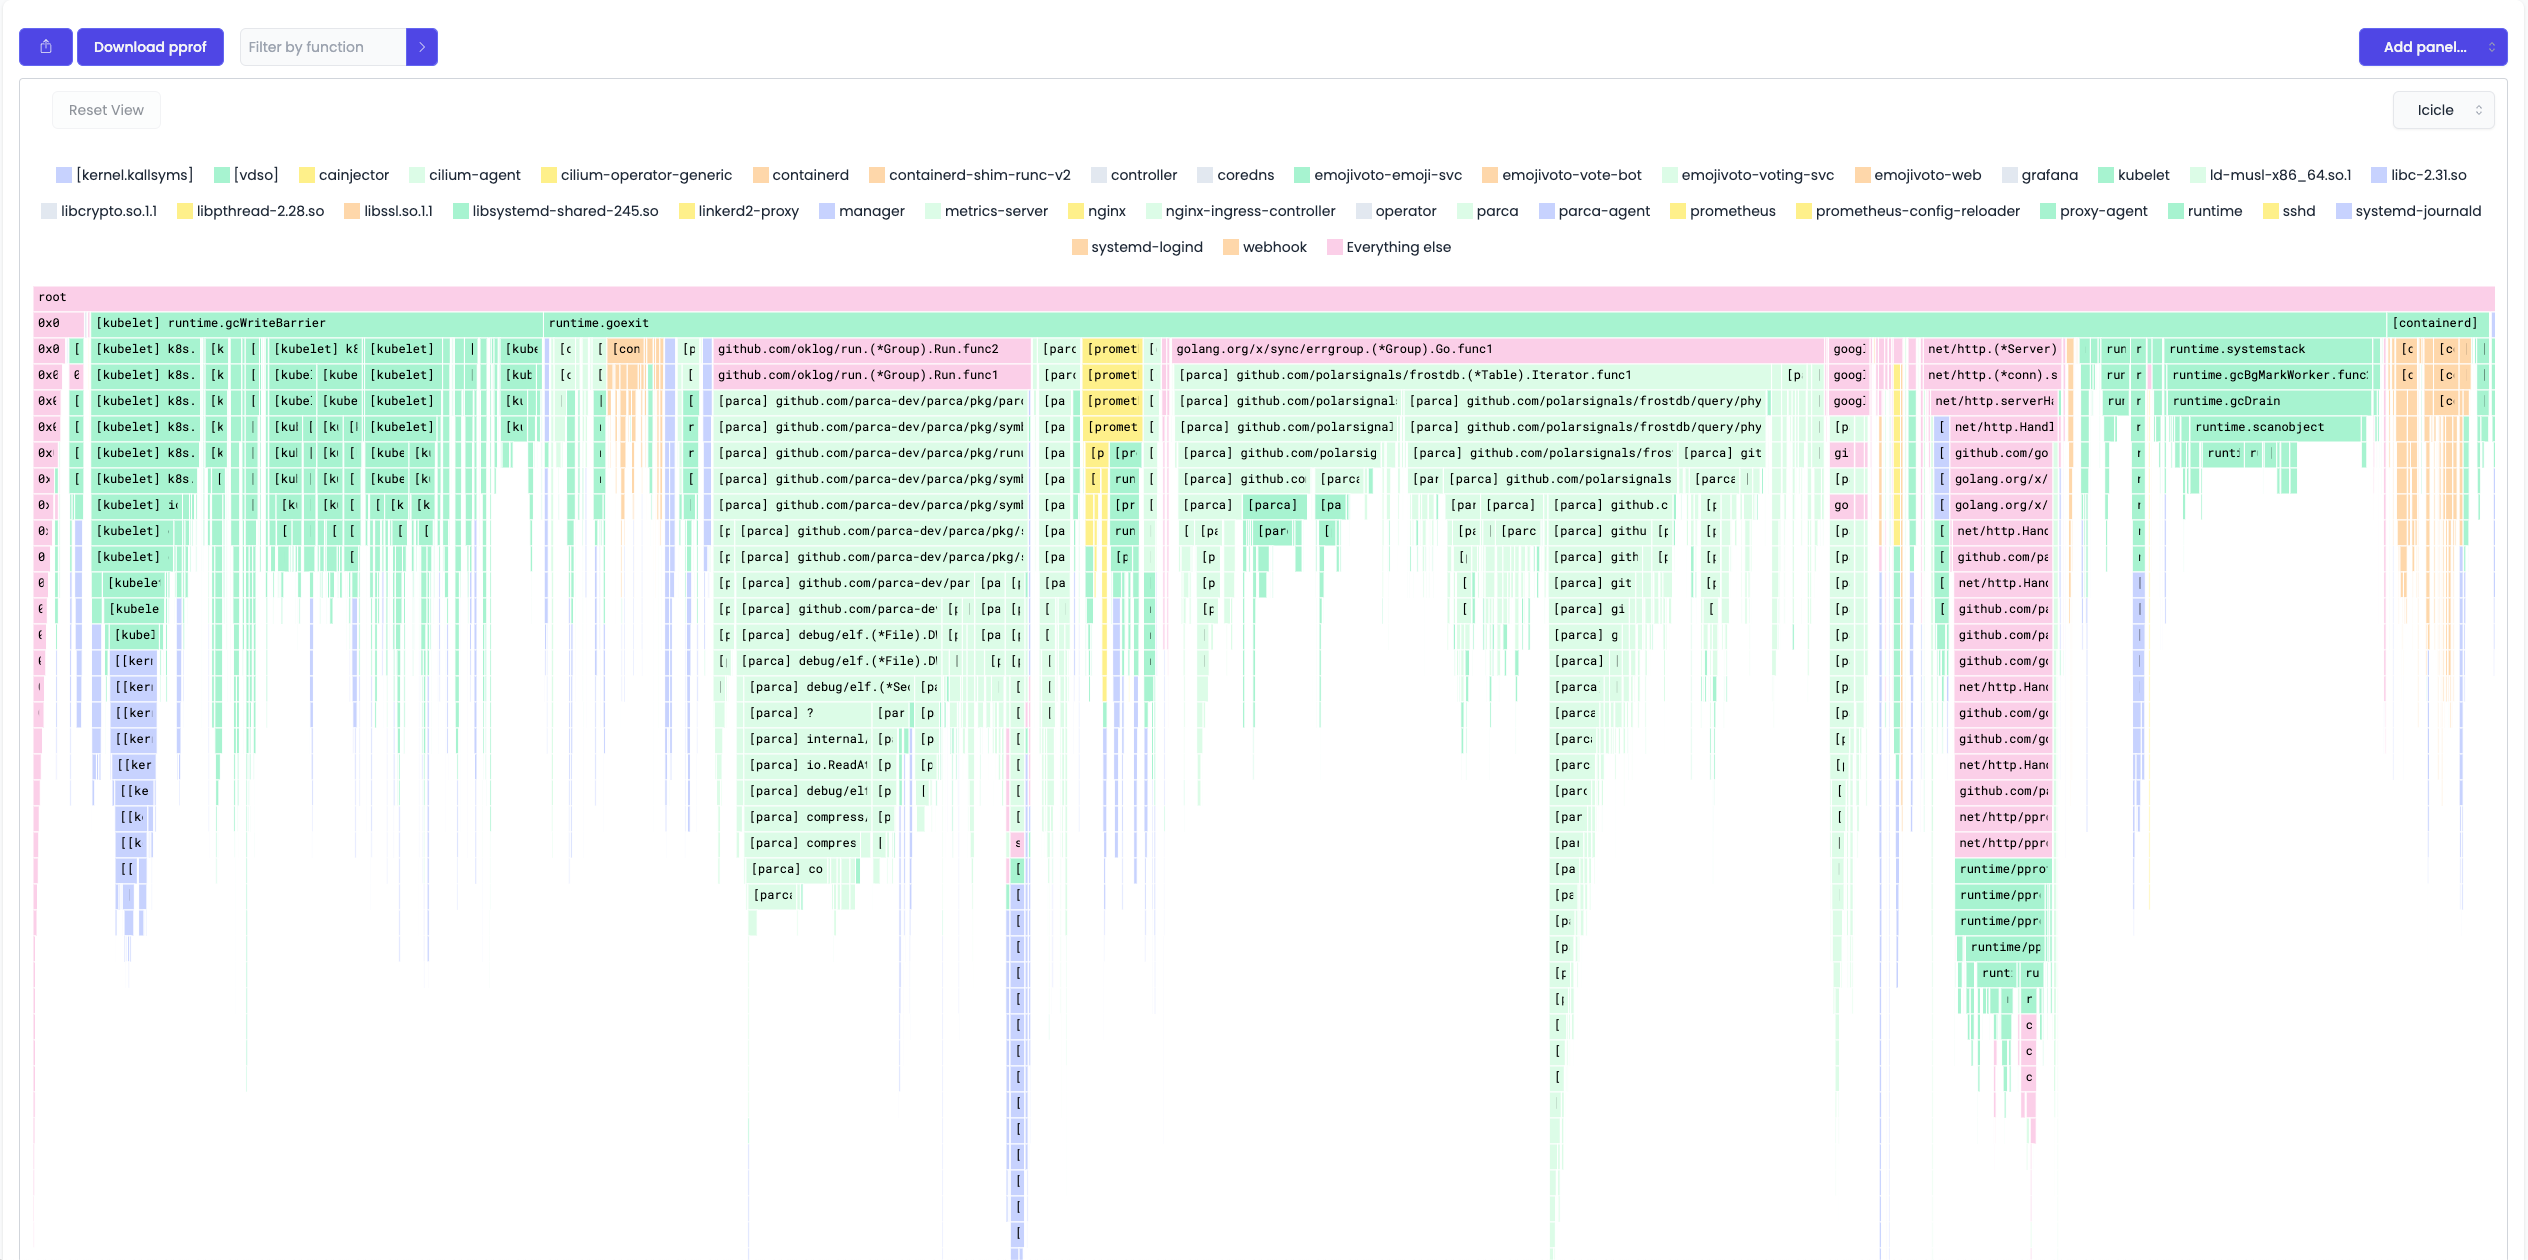Select the prometheus-config-reloader legend entry
The height and width of the screenshot is (1260, 2528).
pos(1908,211)
